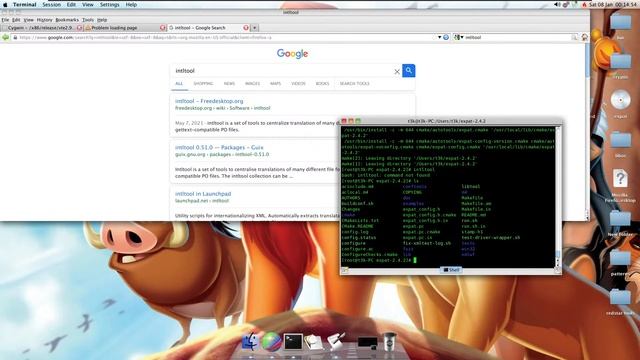Close the Cygwin browser tab
This screenshot has height=360, width=640.
80,28
